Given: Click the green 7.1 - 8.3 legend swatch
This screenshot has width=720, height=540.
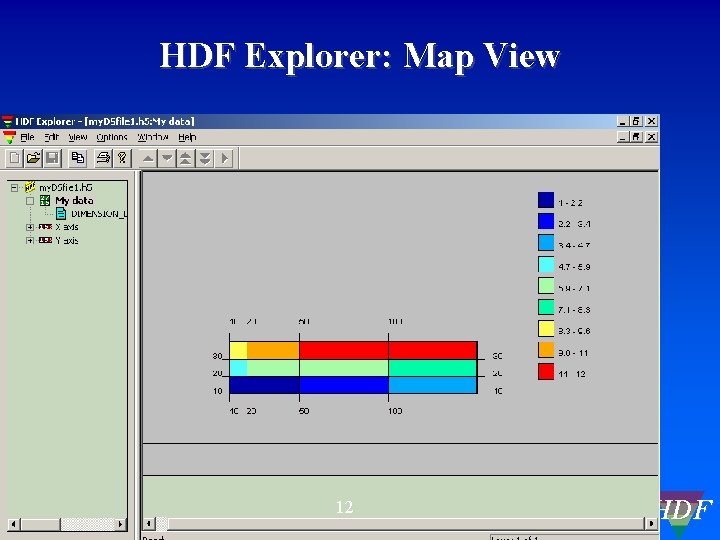Looking at the screenshot, I should pos(546,307).
